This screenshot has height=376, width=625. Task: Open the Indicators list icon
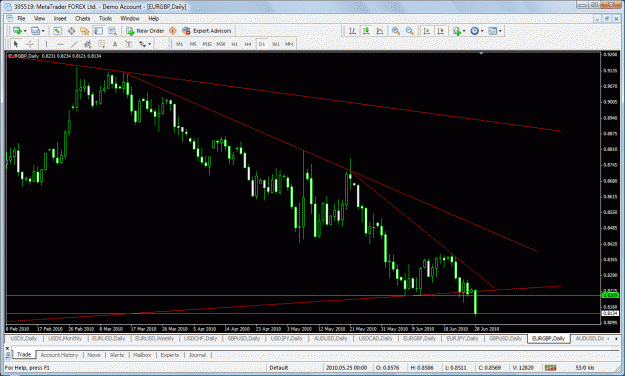click(457, 31)
